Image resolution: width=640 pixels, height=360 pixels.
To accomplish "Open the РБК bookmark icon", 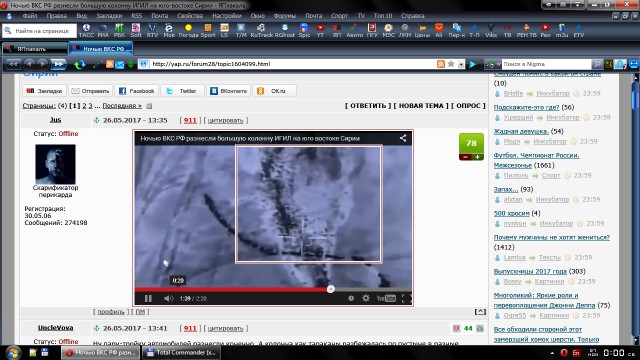I will pos(119,31).
